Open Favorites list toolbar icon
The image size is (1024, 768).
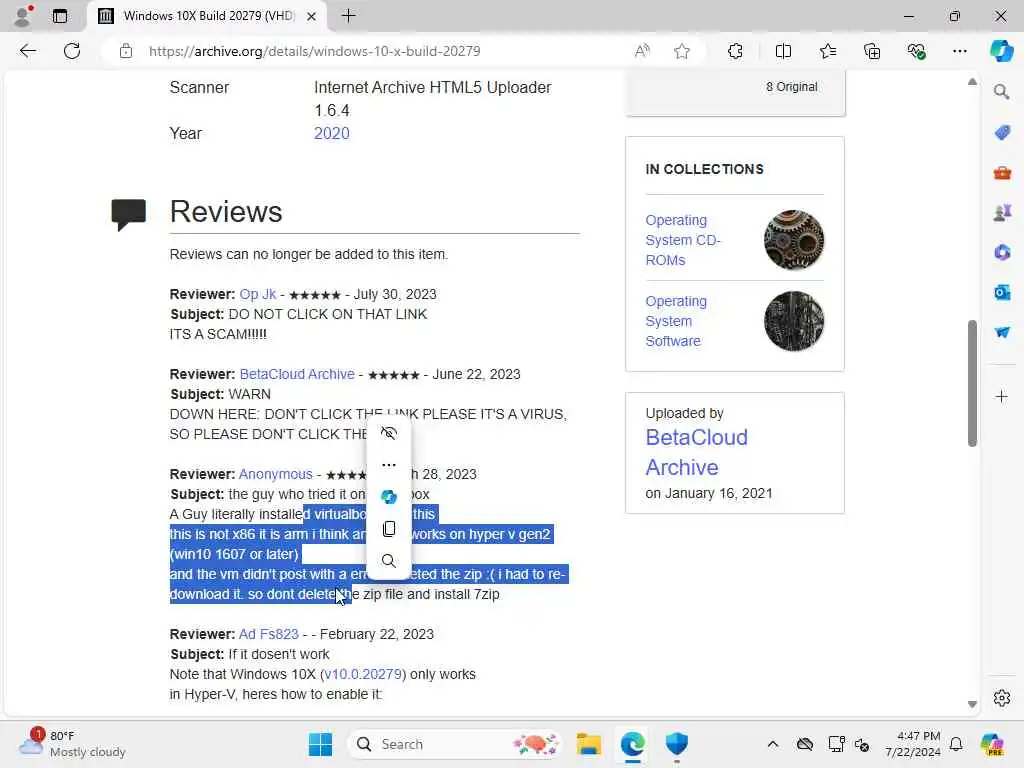(x=827, y=51)
